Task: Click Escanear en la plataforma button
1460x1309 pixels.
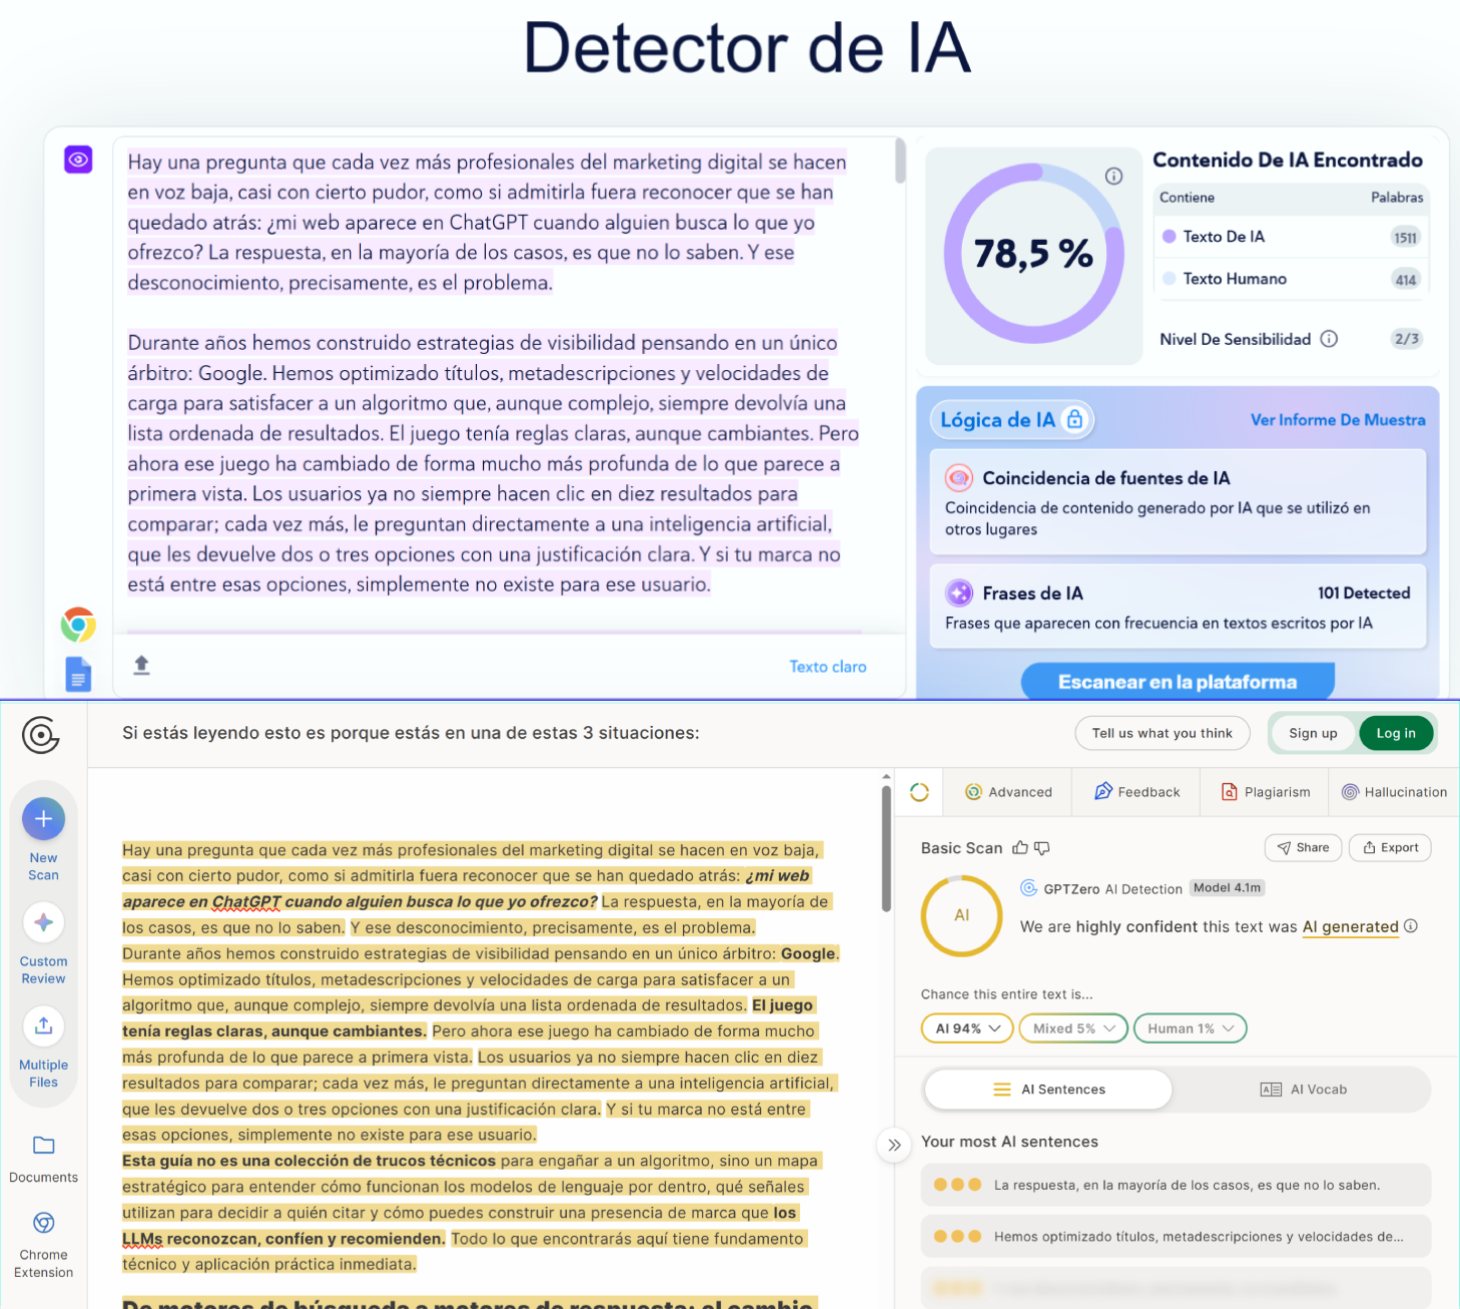Action: 1177,682
